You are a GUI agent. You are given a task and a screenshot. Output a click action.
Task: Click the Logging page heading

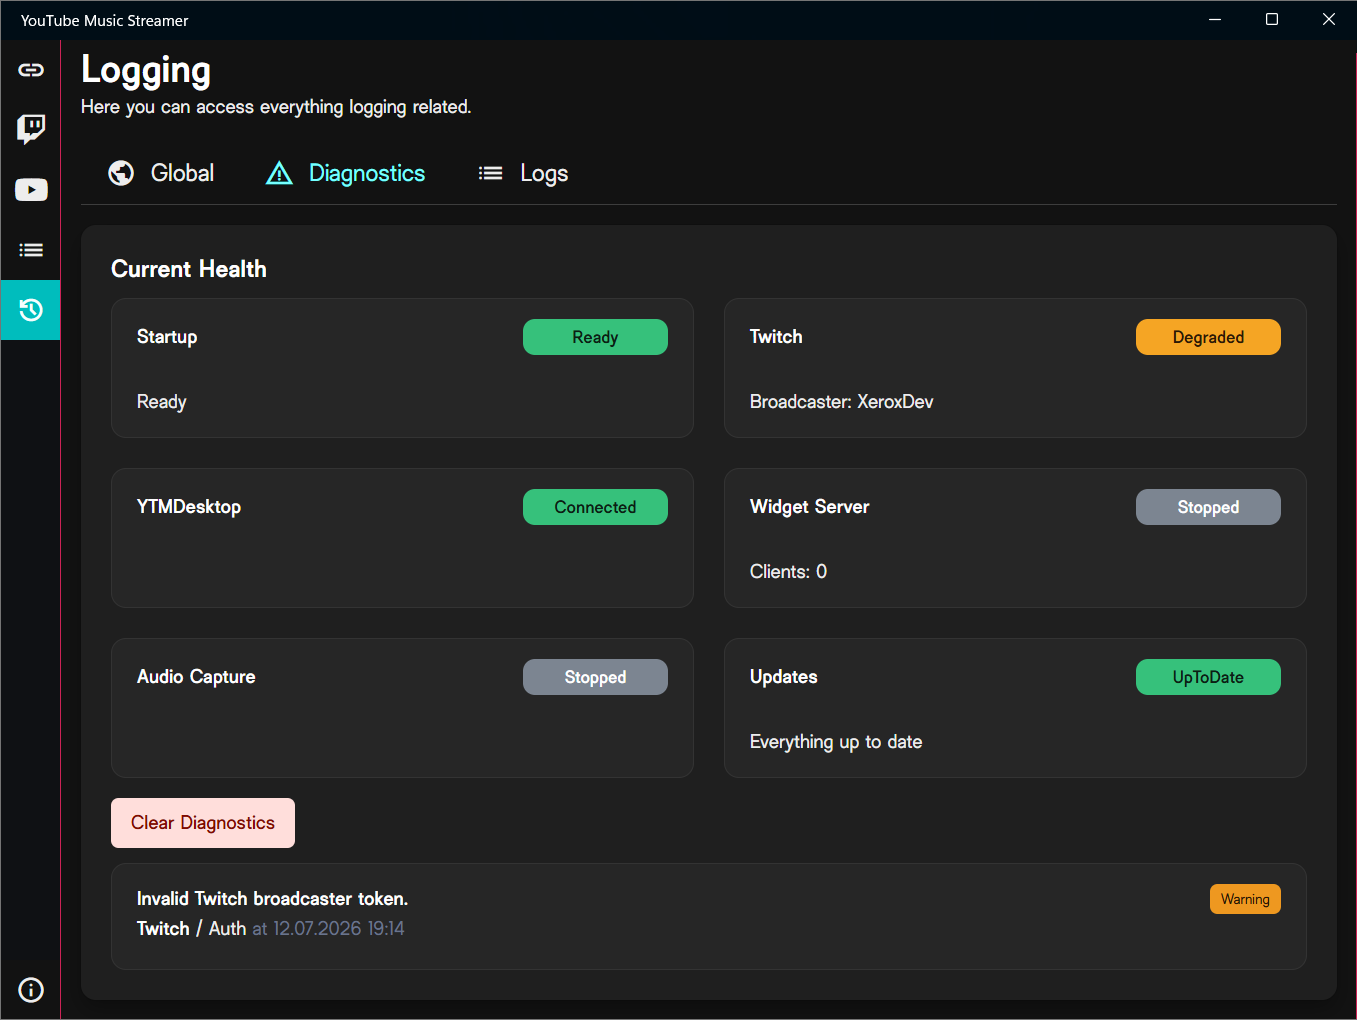click(146, 70)
